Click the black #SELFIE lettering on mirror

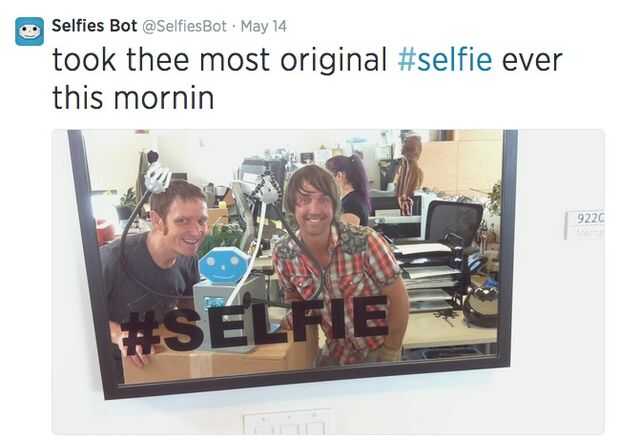coord(254,325)
